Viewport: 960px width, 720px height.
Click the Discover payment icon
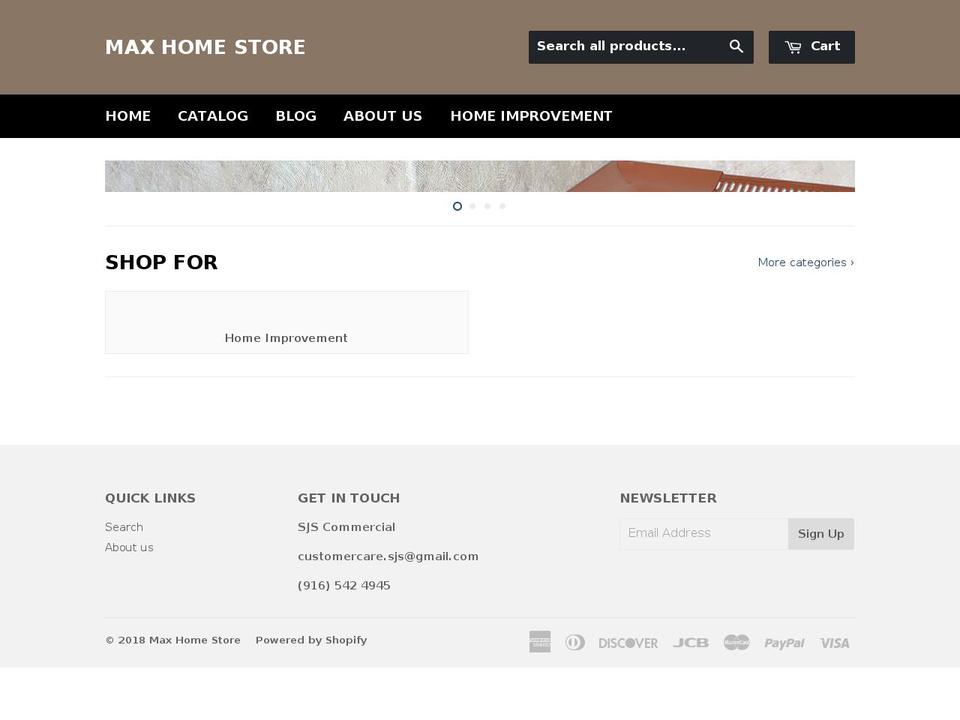628,643
